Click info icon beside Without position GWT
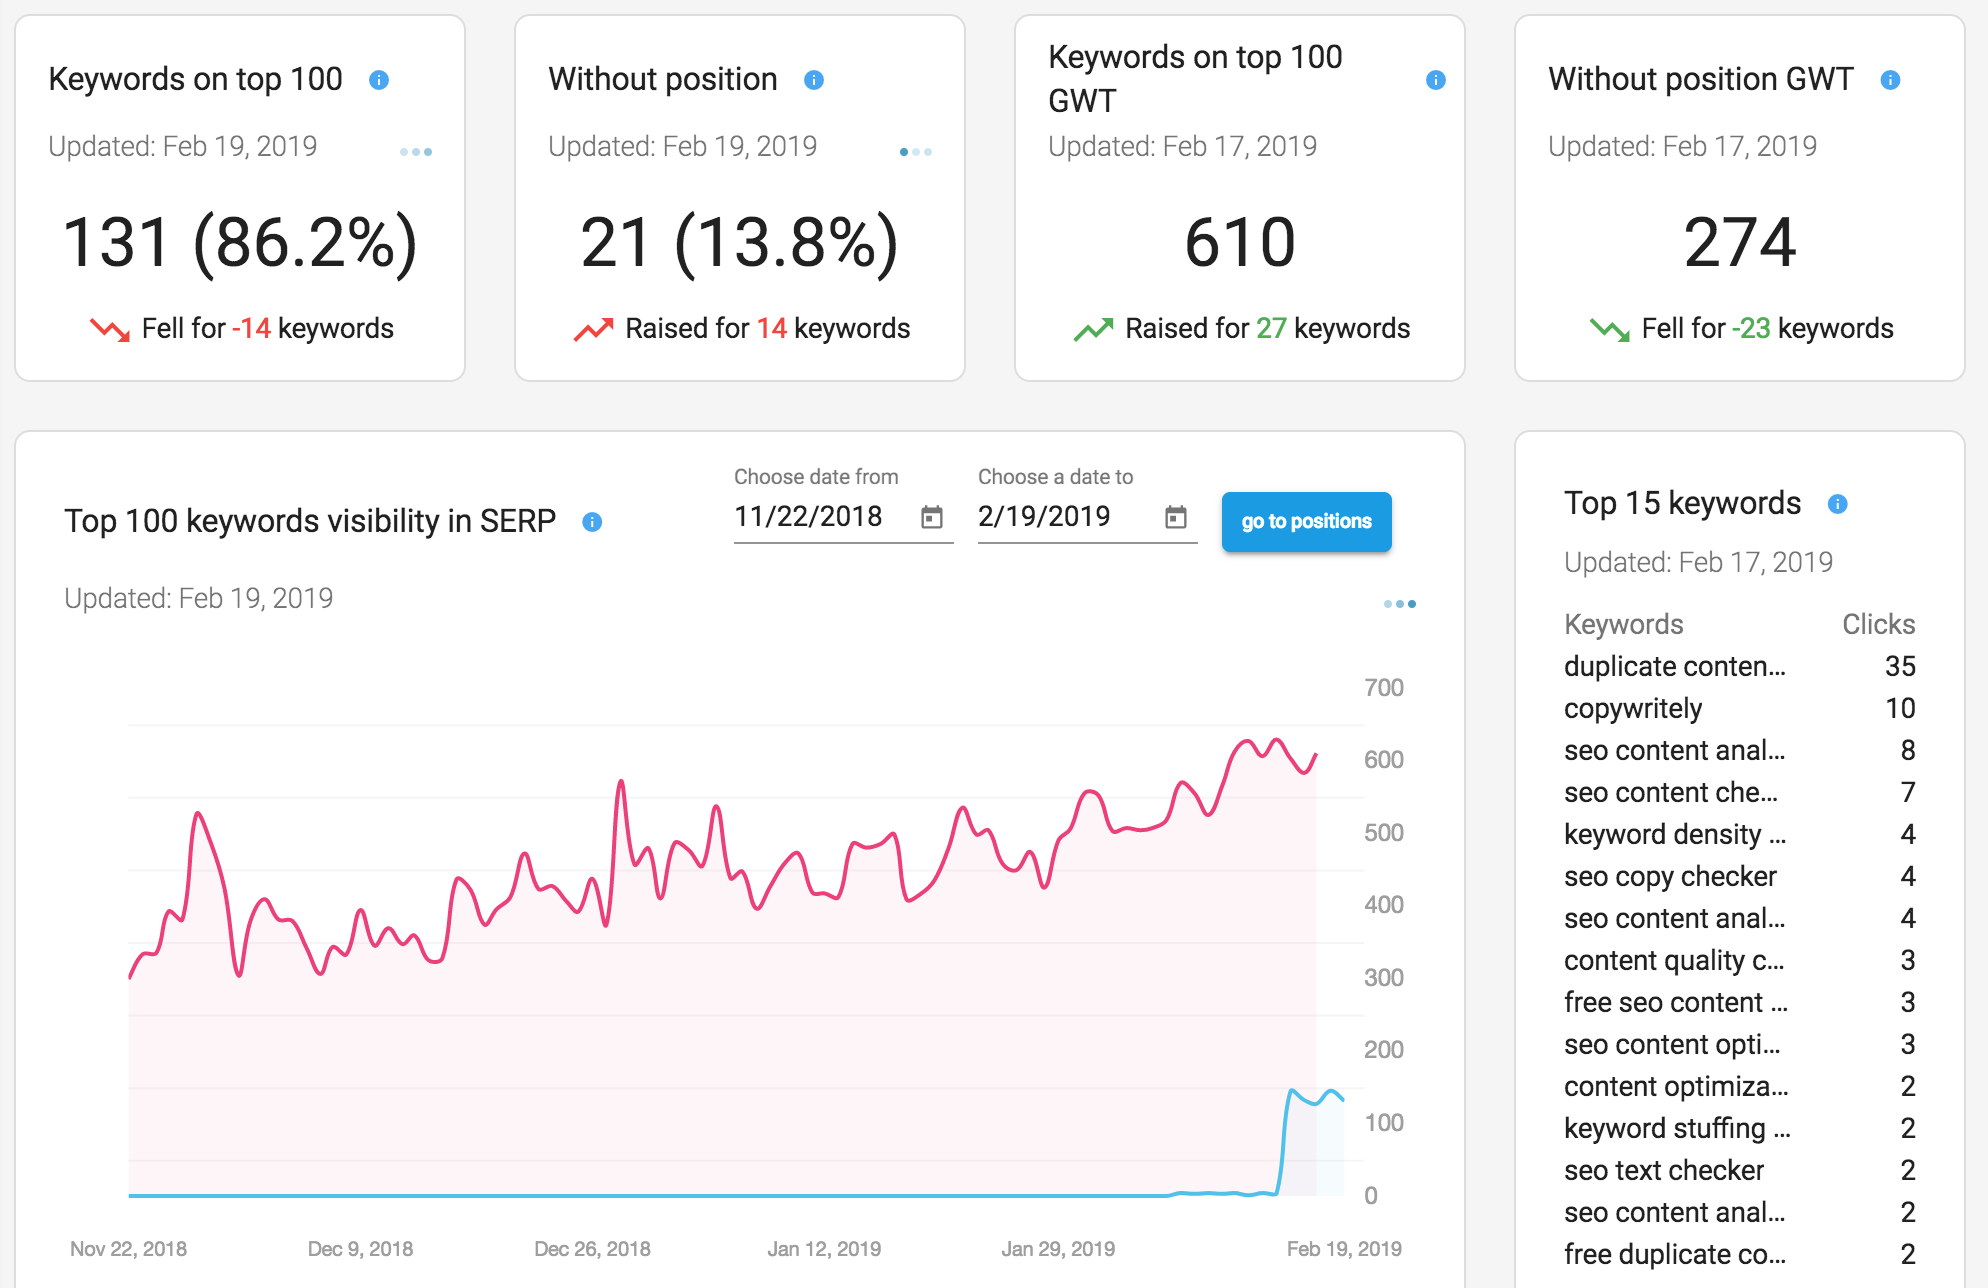 pos(1890,80)
